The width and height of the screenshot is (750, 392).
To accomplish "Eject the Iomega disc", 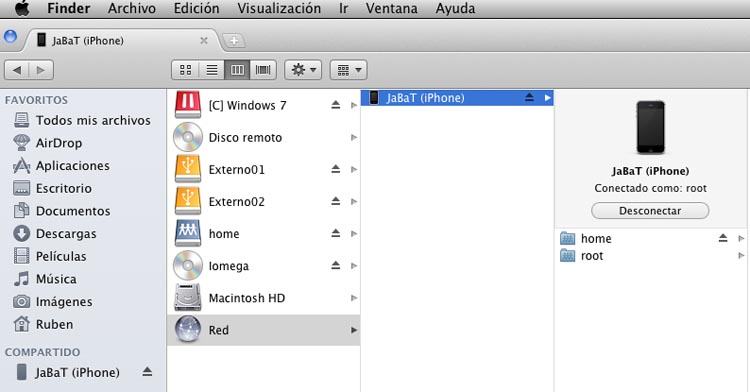I will (336, 265).
